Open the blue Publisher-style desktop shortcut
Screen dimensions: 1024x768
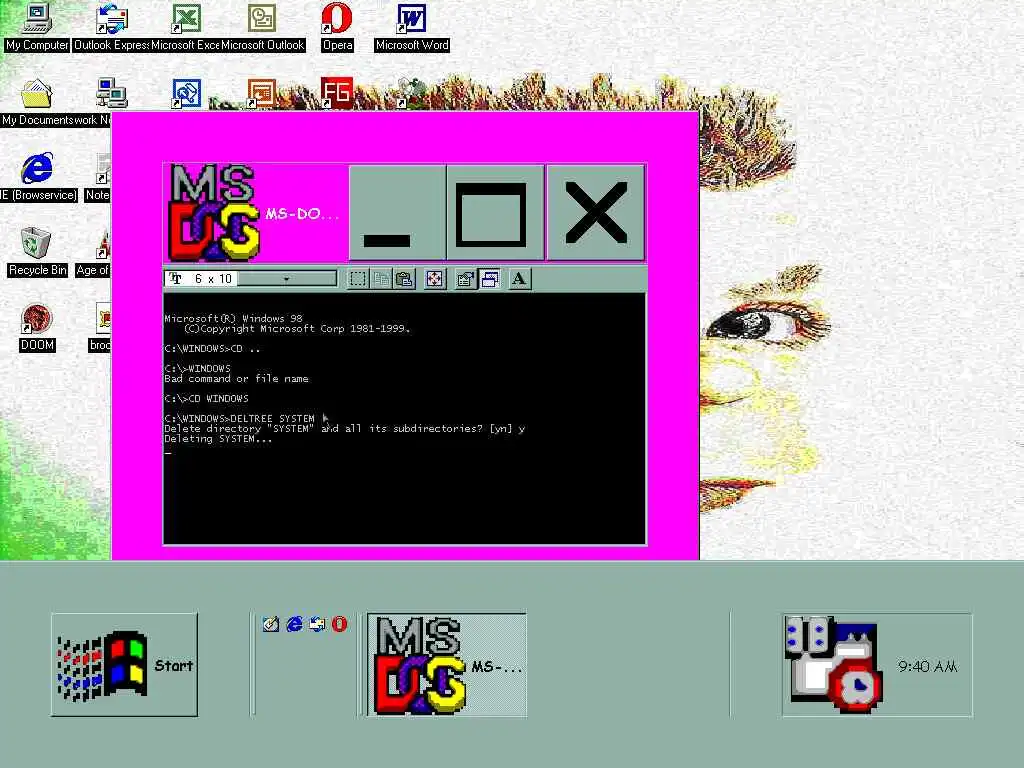(x=186, y=94)
